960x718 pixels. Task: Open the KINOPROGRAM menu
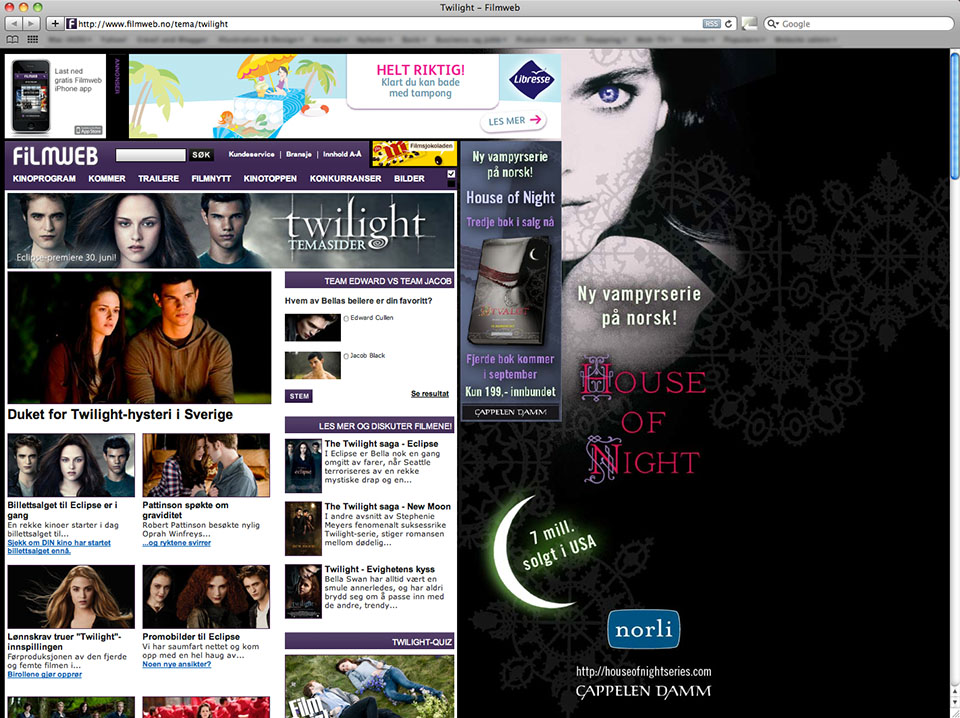click(44, 178)
